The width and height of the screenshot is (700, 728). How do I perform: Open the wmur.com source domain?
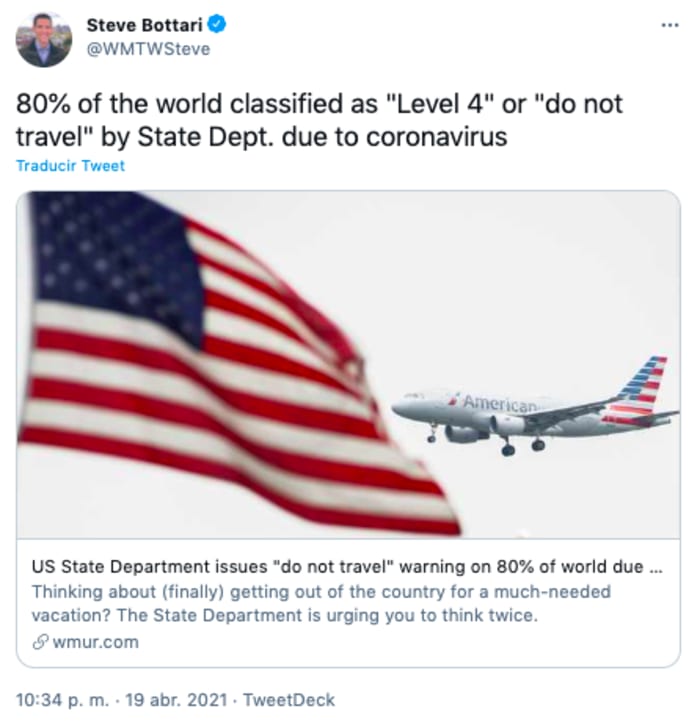click(95, 641)
